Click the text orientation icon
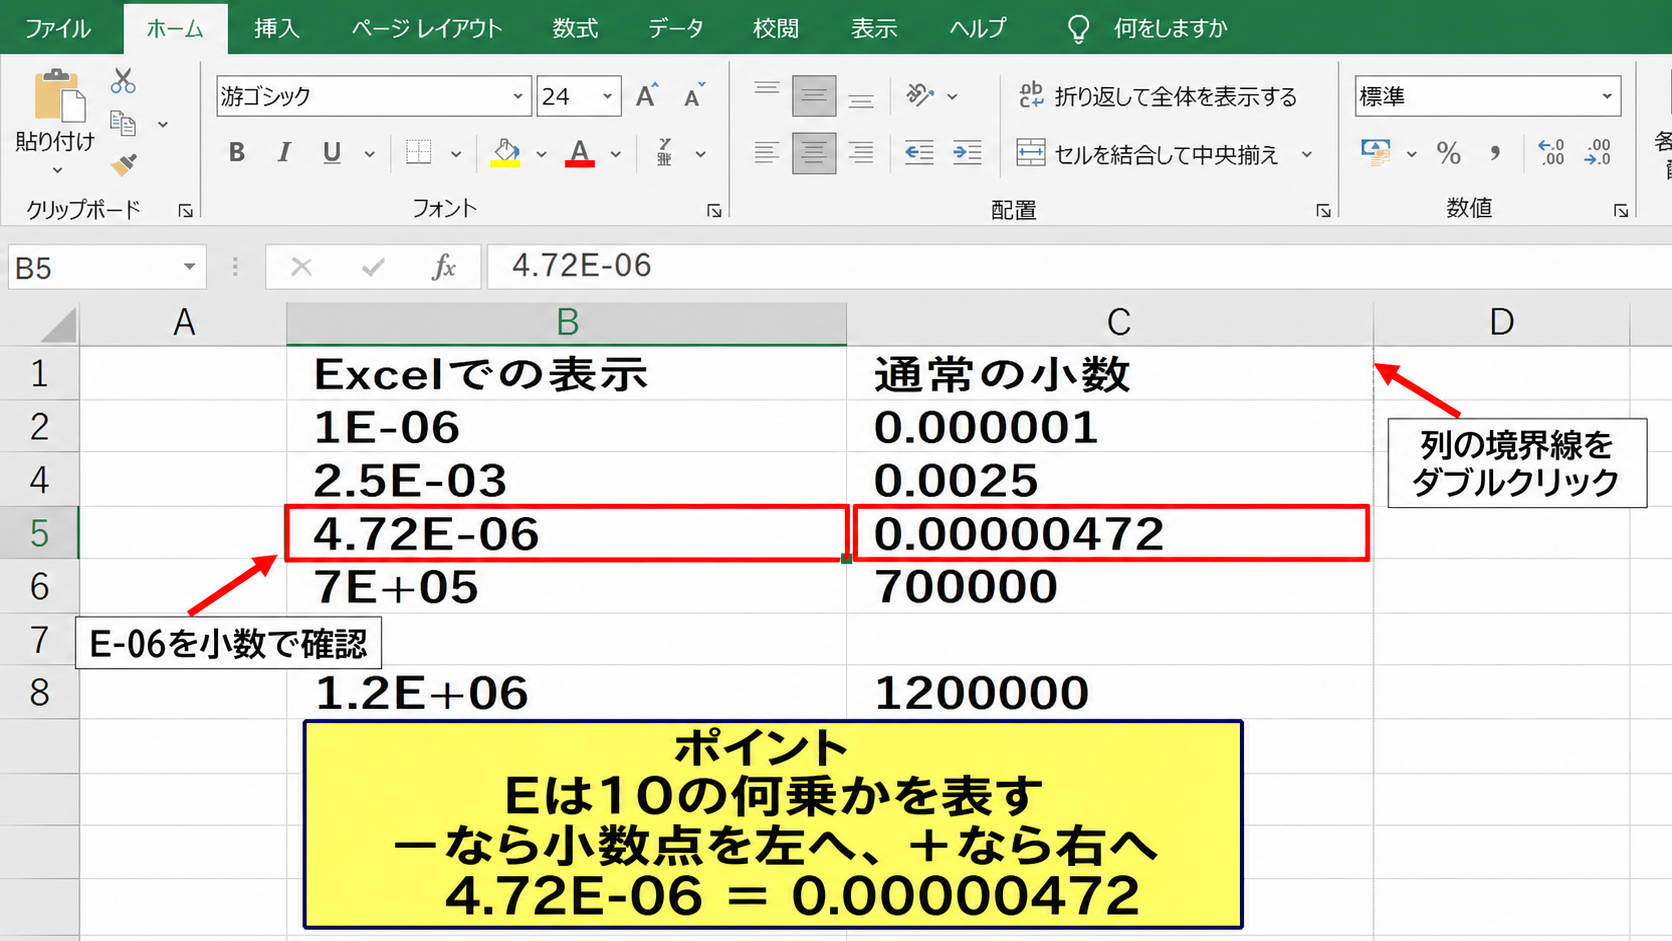This screenshot has width=1672, height=941. [920, 96]
